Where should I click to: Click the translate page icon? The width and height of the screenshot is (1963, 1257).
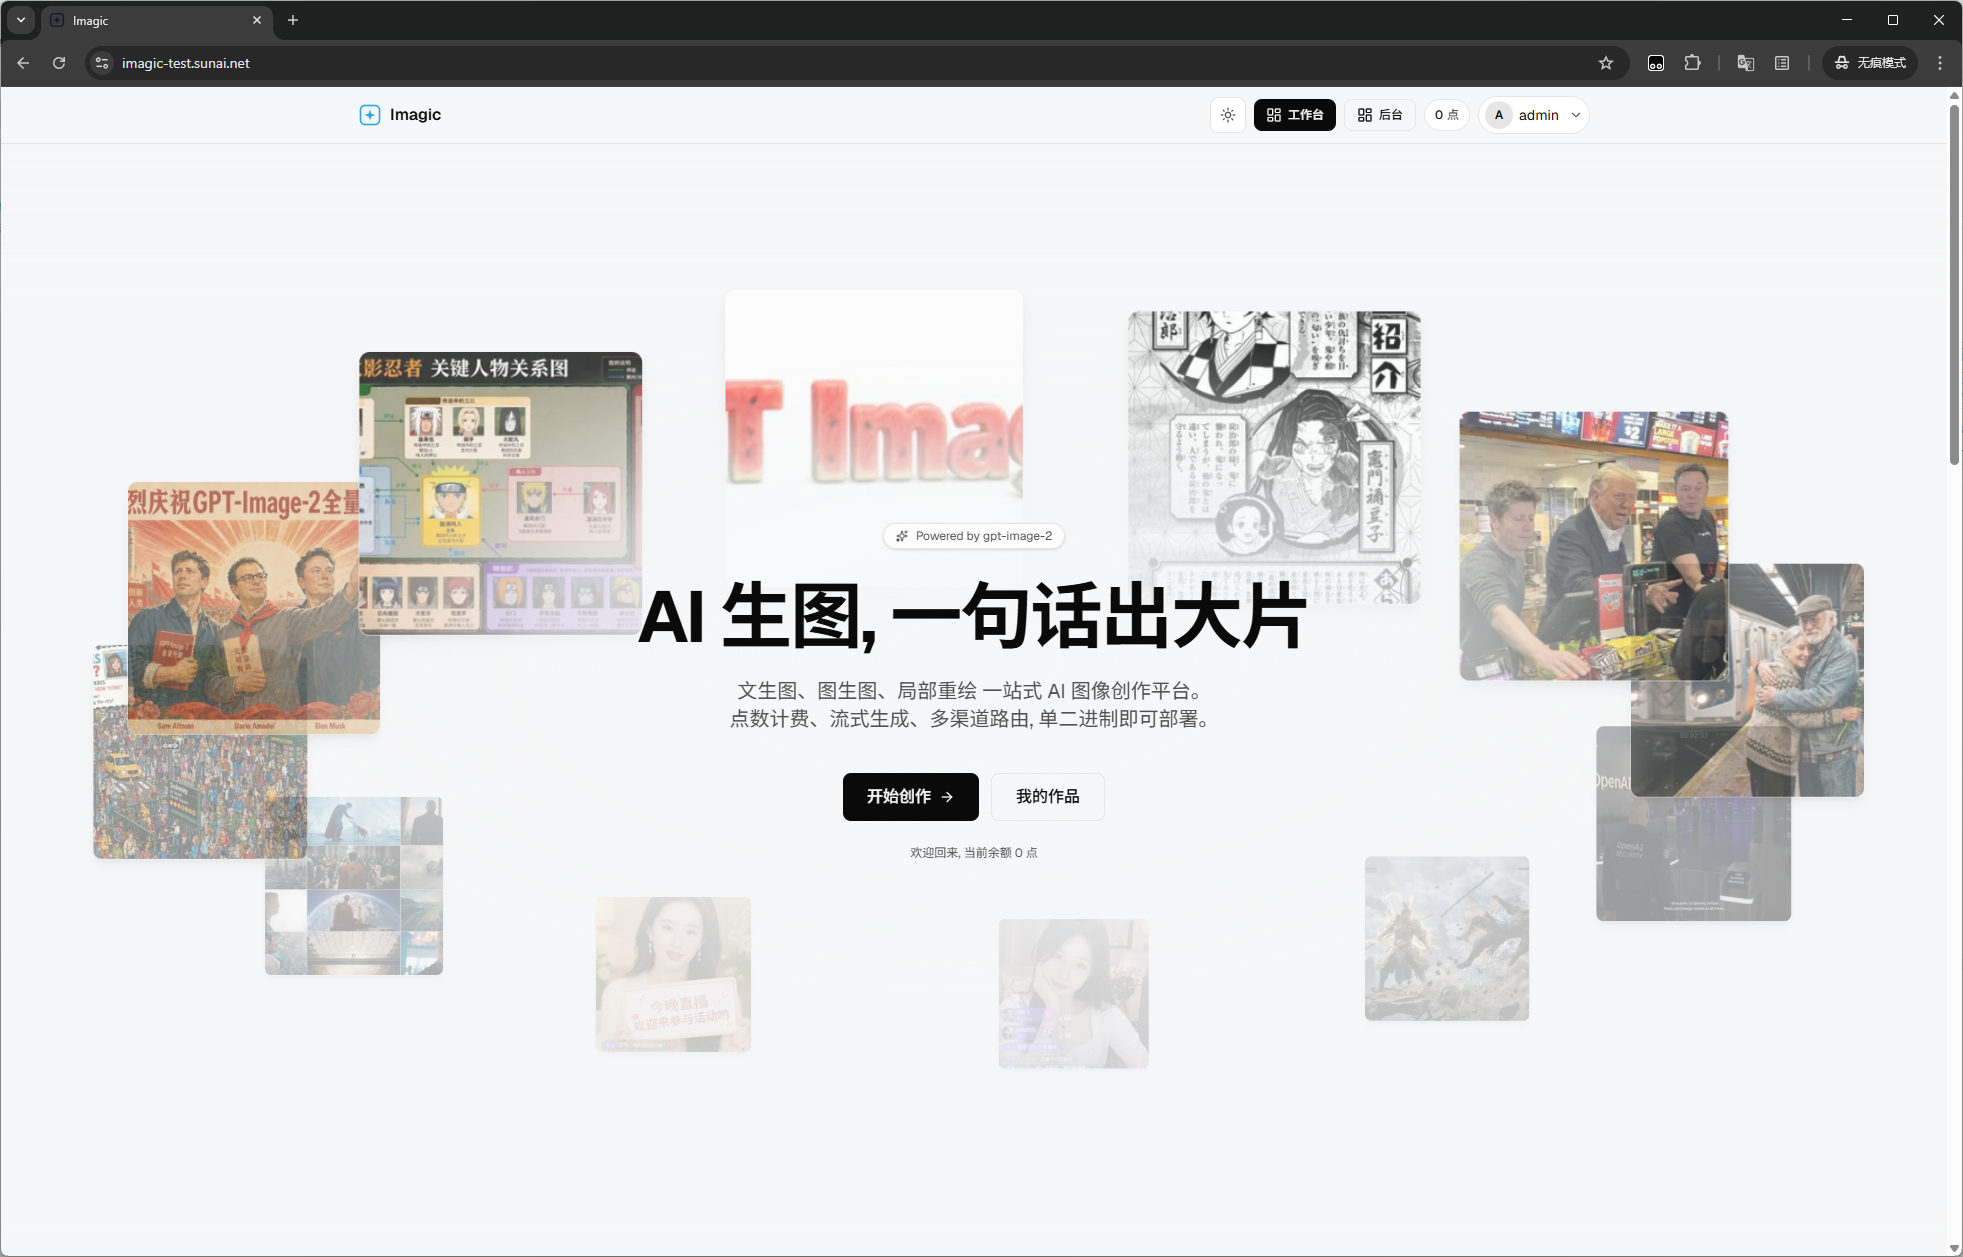[1746, 63]
